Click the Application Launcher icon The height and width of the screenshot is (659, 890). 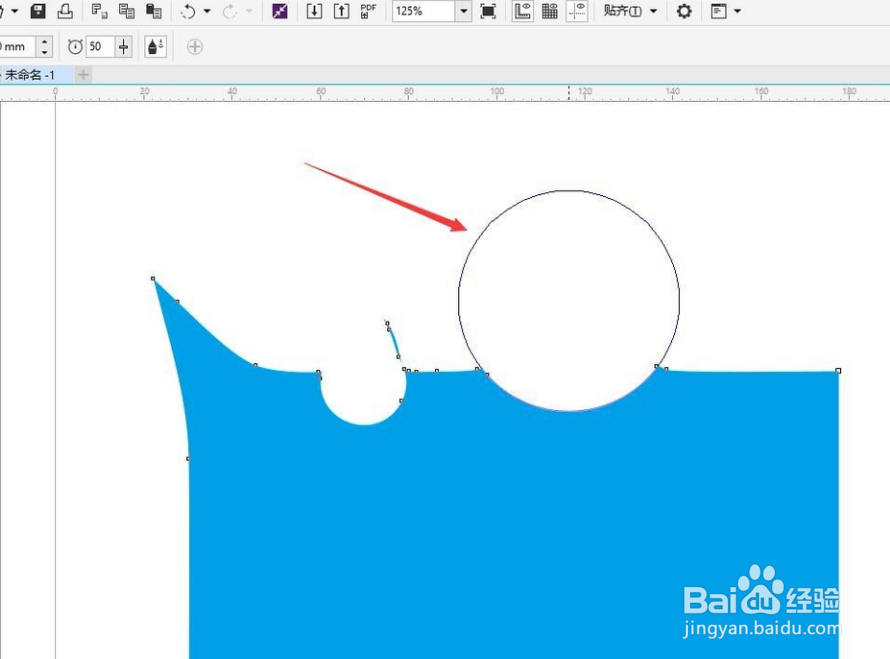[x=719, y=11]
